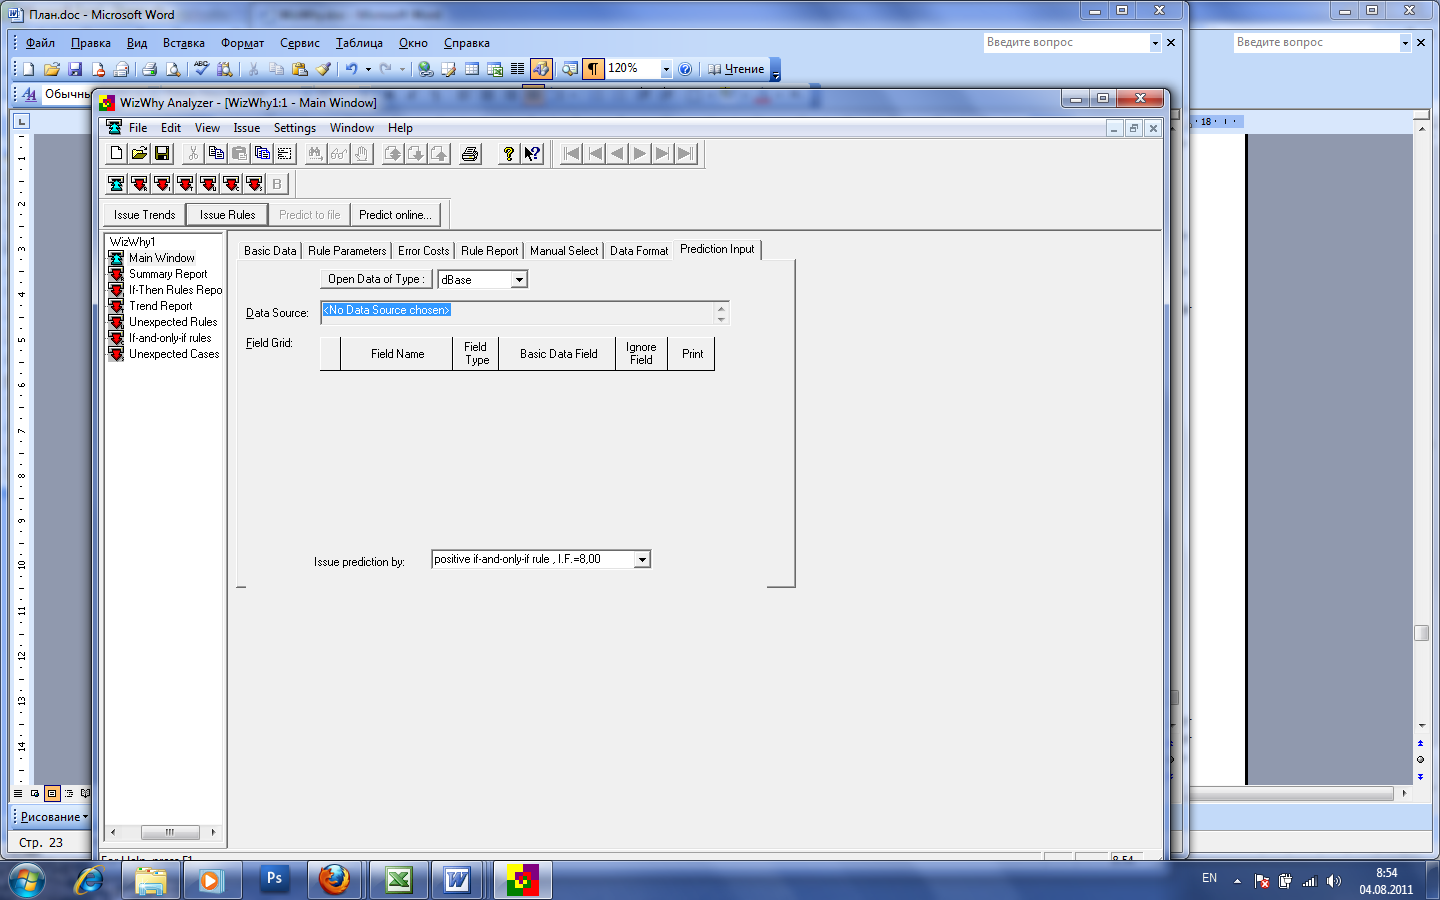Click Word's Undo arrow icon
This screenshot has width=1440, height=900.
[351, 69]
